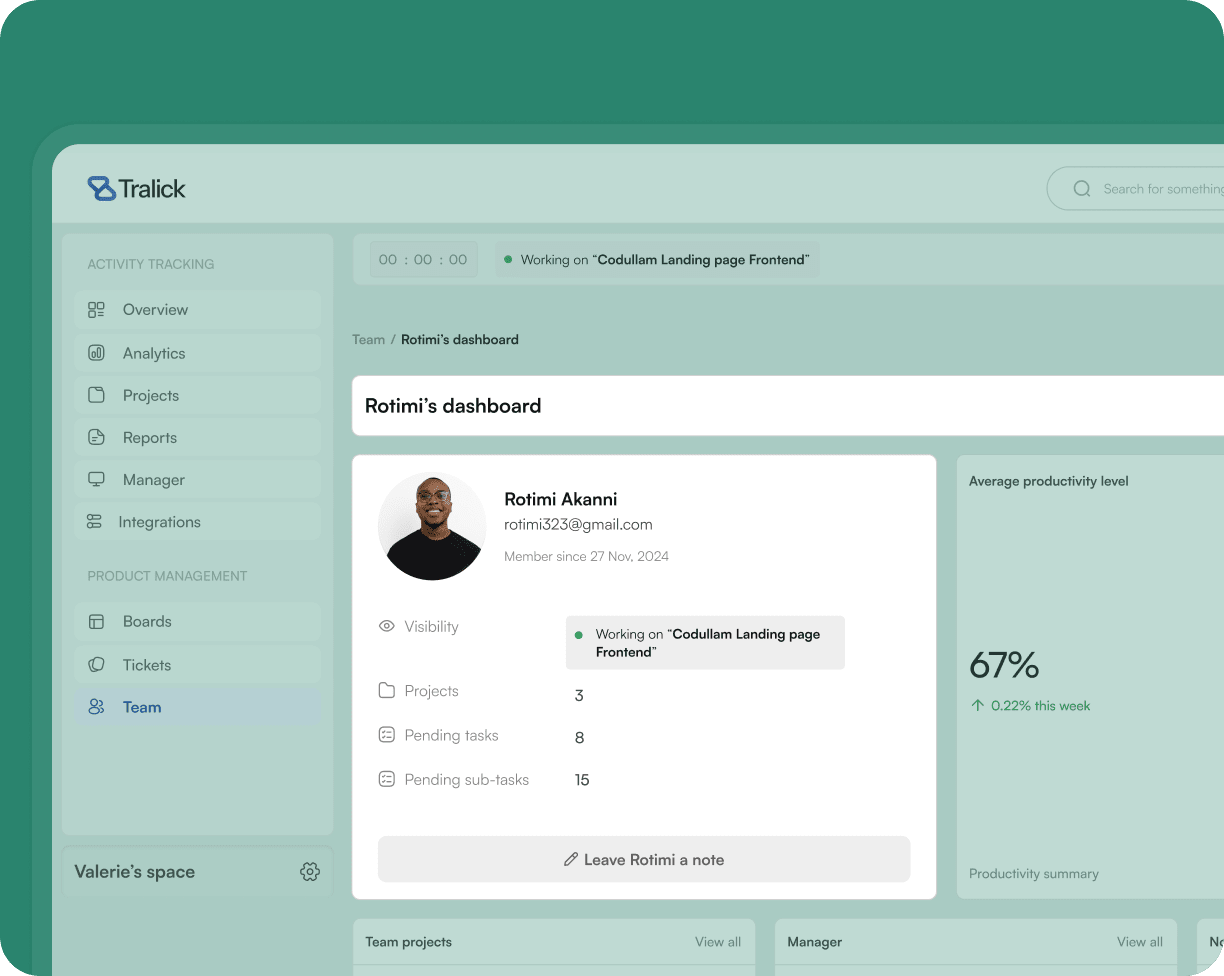
Task: Click the Team breadcrumb link
Action: click(368, 340)
